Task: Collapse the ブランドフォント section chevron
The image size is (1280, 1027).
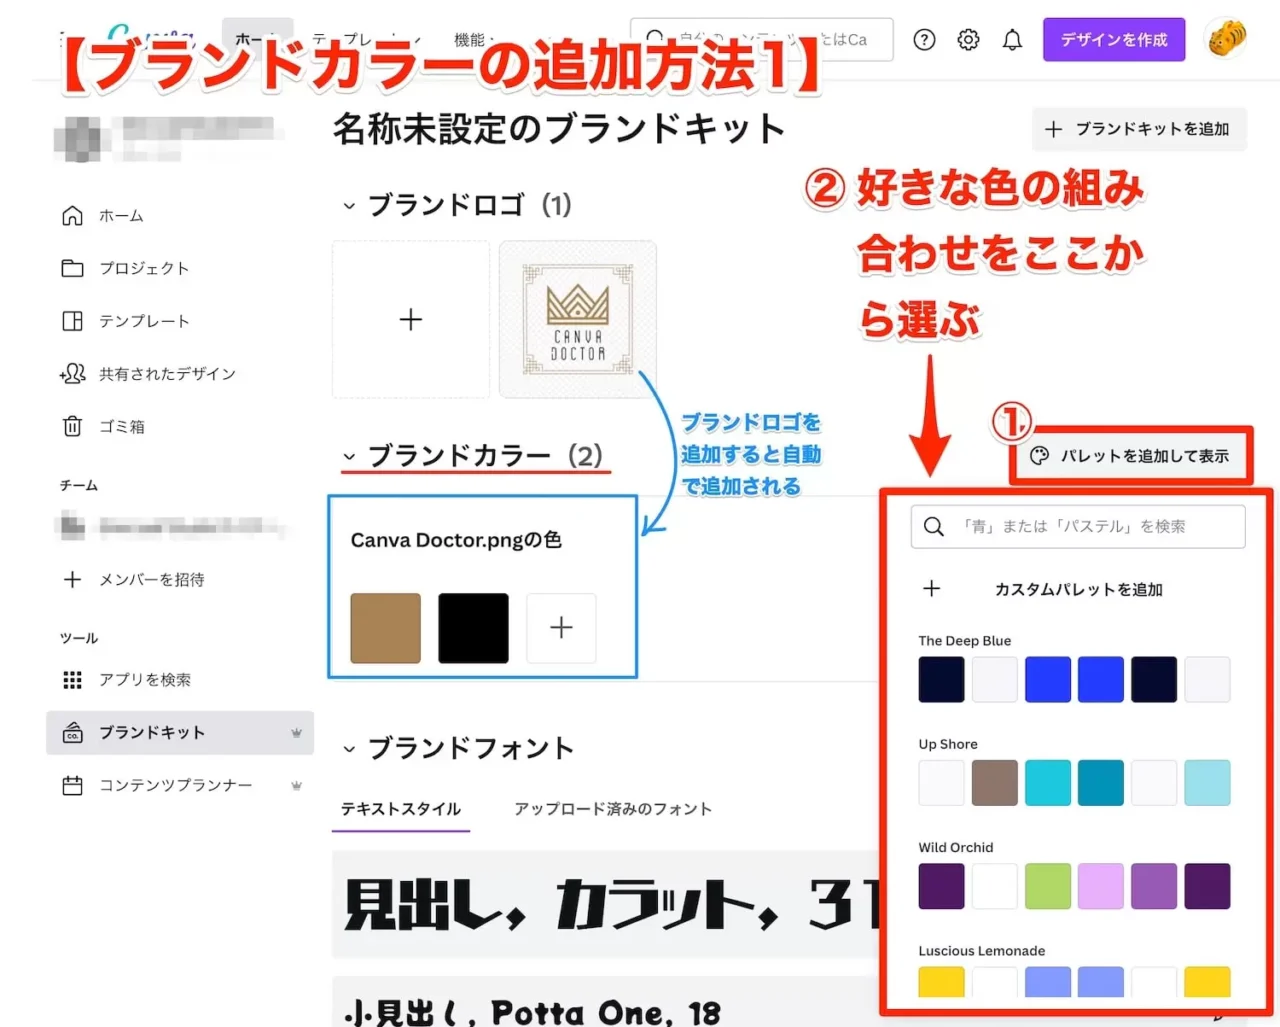Action: [349, 749]
